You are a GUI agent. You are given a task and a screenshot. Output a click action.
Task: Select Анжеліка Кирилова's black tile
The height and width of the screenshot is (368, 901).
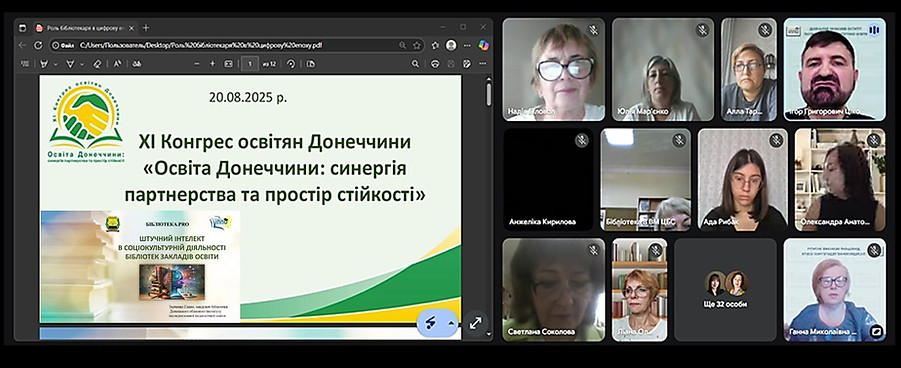tap(549, 179)
